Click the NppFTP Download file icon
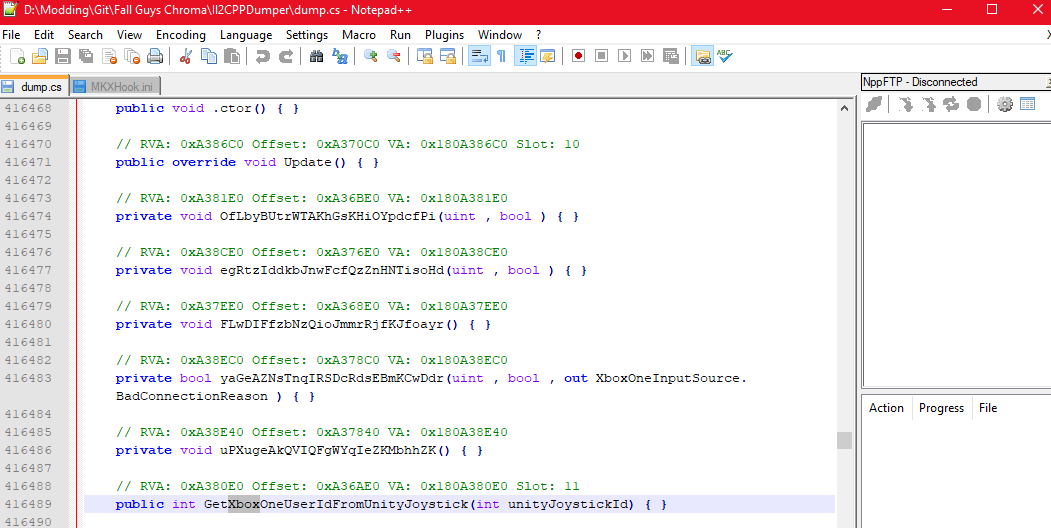 click(906, 105)
